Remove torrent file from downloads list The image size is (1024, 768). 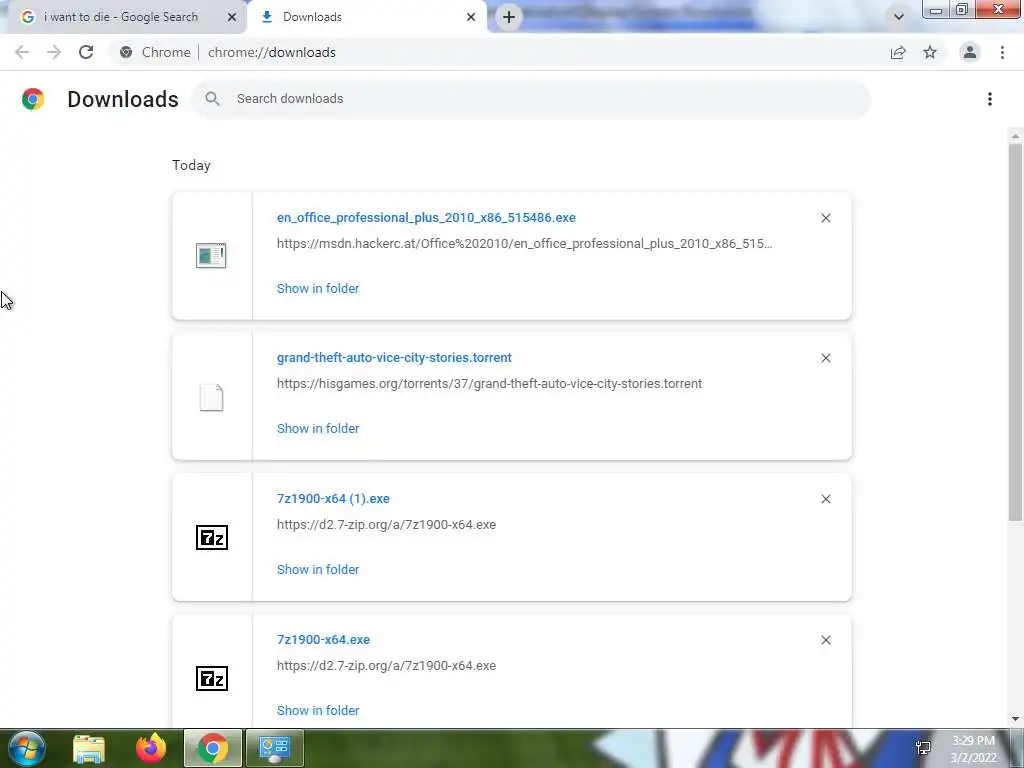[x=825, y=358]
